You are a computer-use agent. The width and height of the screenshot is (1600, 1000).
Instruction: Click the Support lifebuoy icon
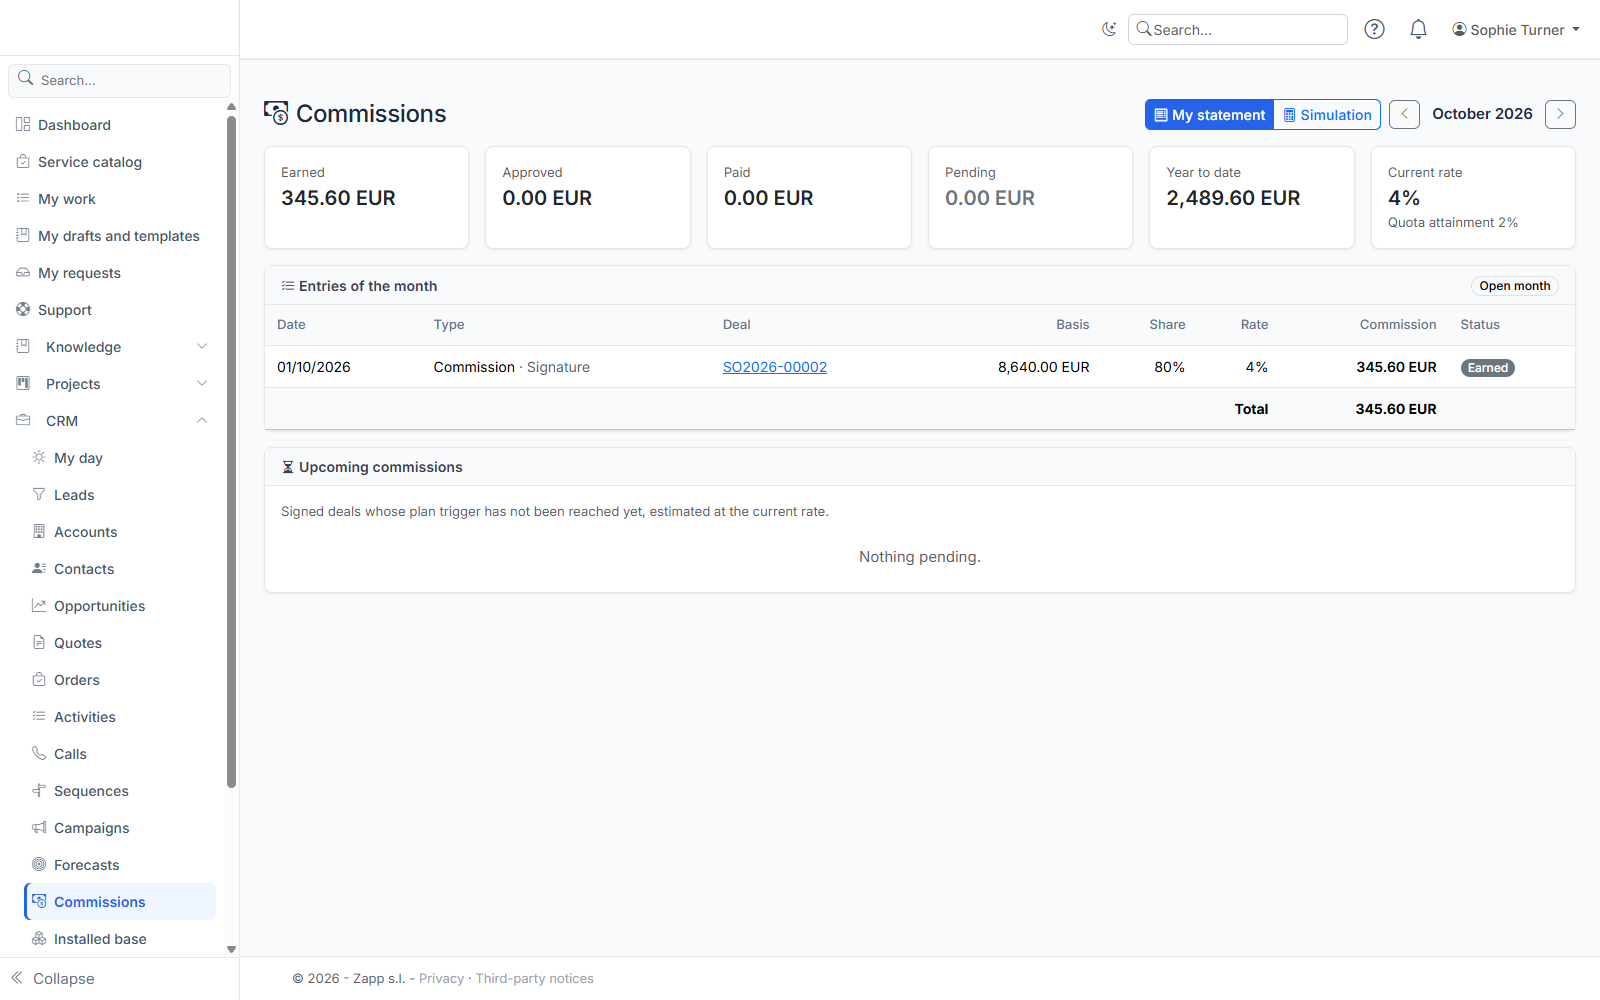pyautogui.click(x=23, y=309)
